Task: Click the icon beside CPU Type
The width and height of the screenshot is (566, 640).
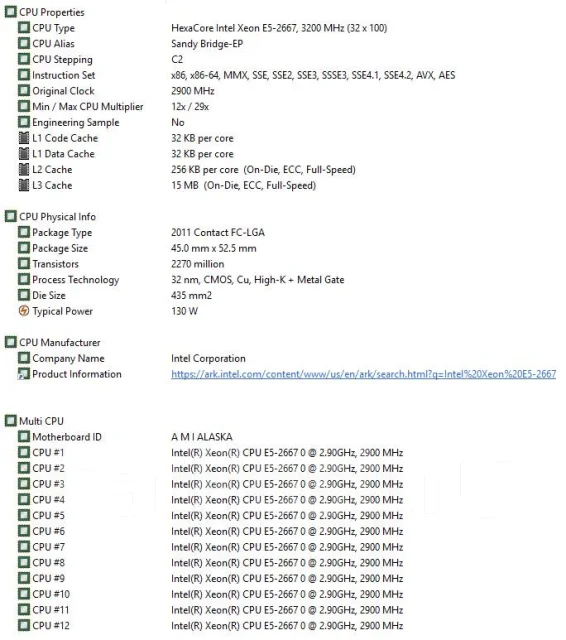Action: pos(24,28)
